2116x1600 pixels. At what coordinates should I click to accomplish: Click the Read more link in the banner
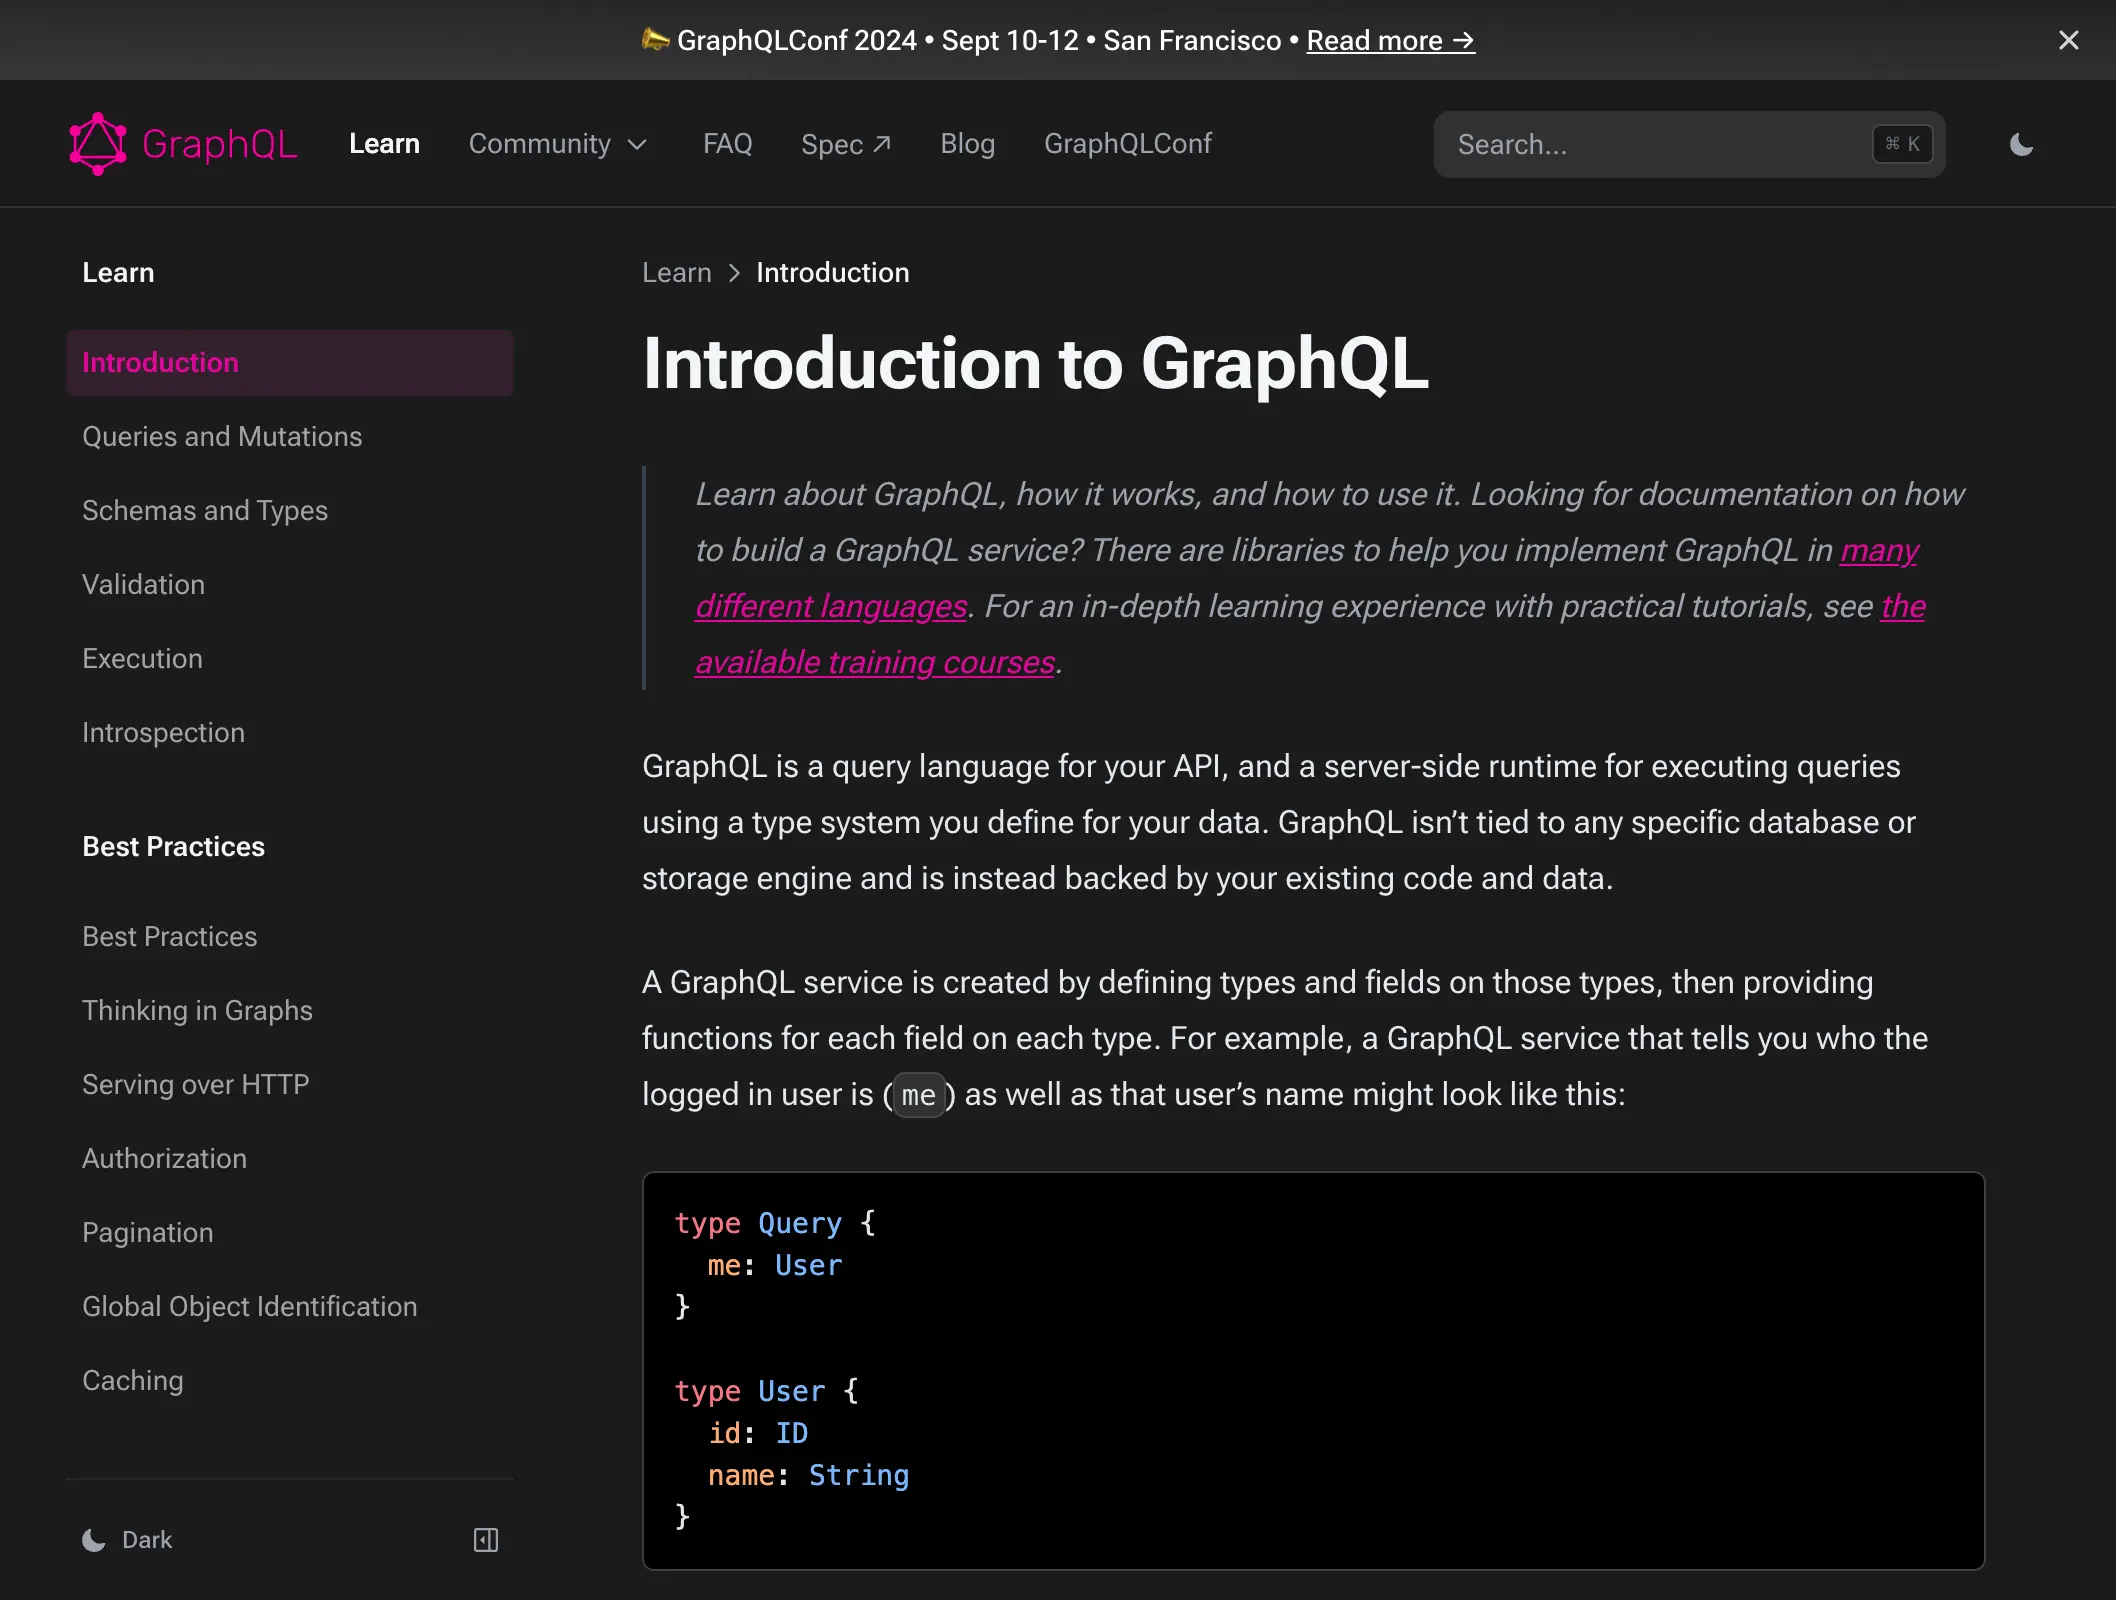click(1389, 40)
